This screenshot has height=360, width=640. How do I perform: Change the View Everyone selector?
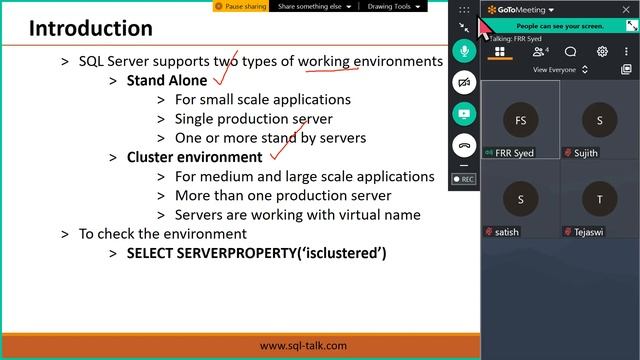click(x=560, y=70)
